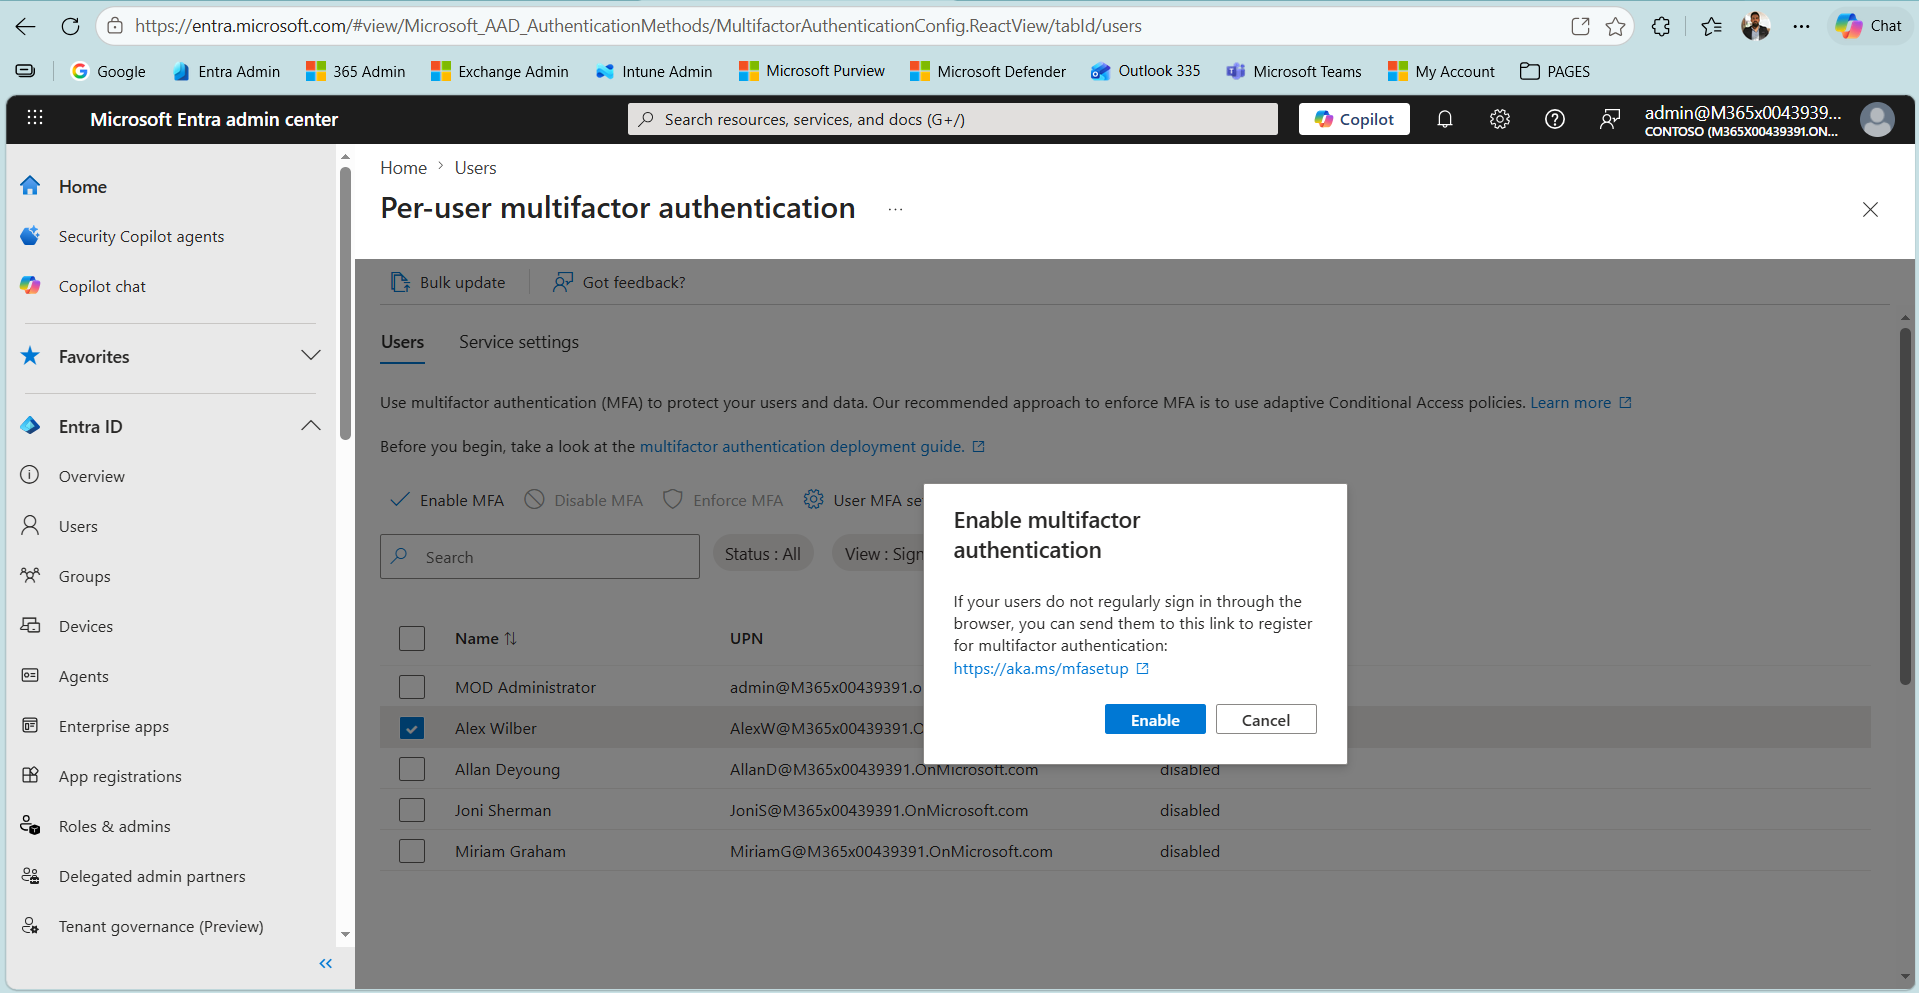
Task: Toggle the select-all header checkbox
Action: [x=412, y=639]
